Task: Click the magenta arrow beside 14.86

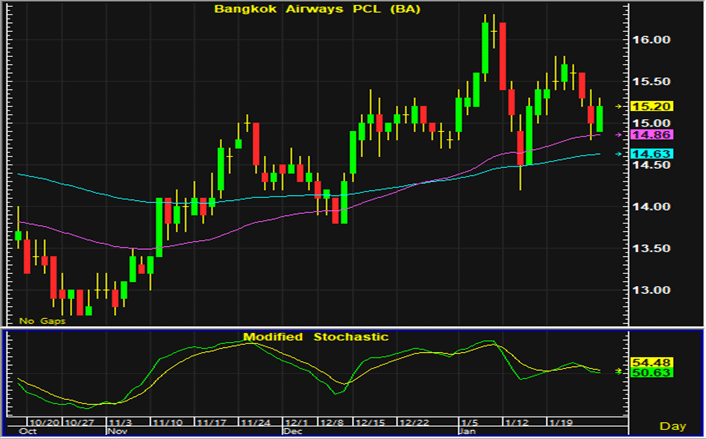Action: click(619, 134)
